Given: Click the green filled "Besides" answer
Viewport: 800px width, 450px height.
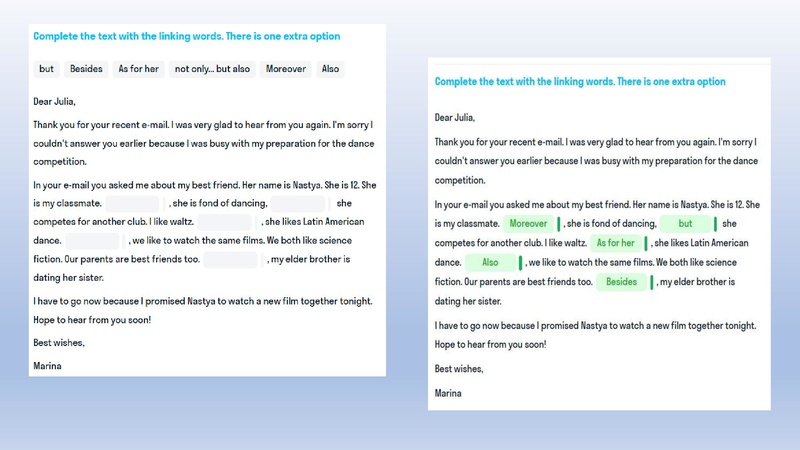Looking at the screenshot, I should [x=621, y=282].
